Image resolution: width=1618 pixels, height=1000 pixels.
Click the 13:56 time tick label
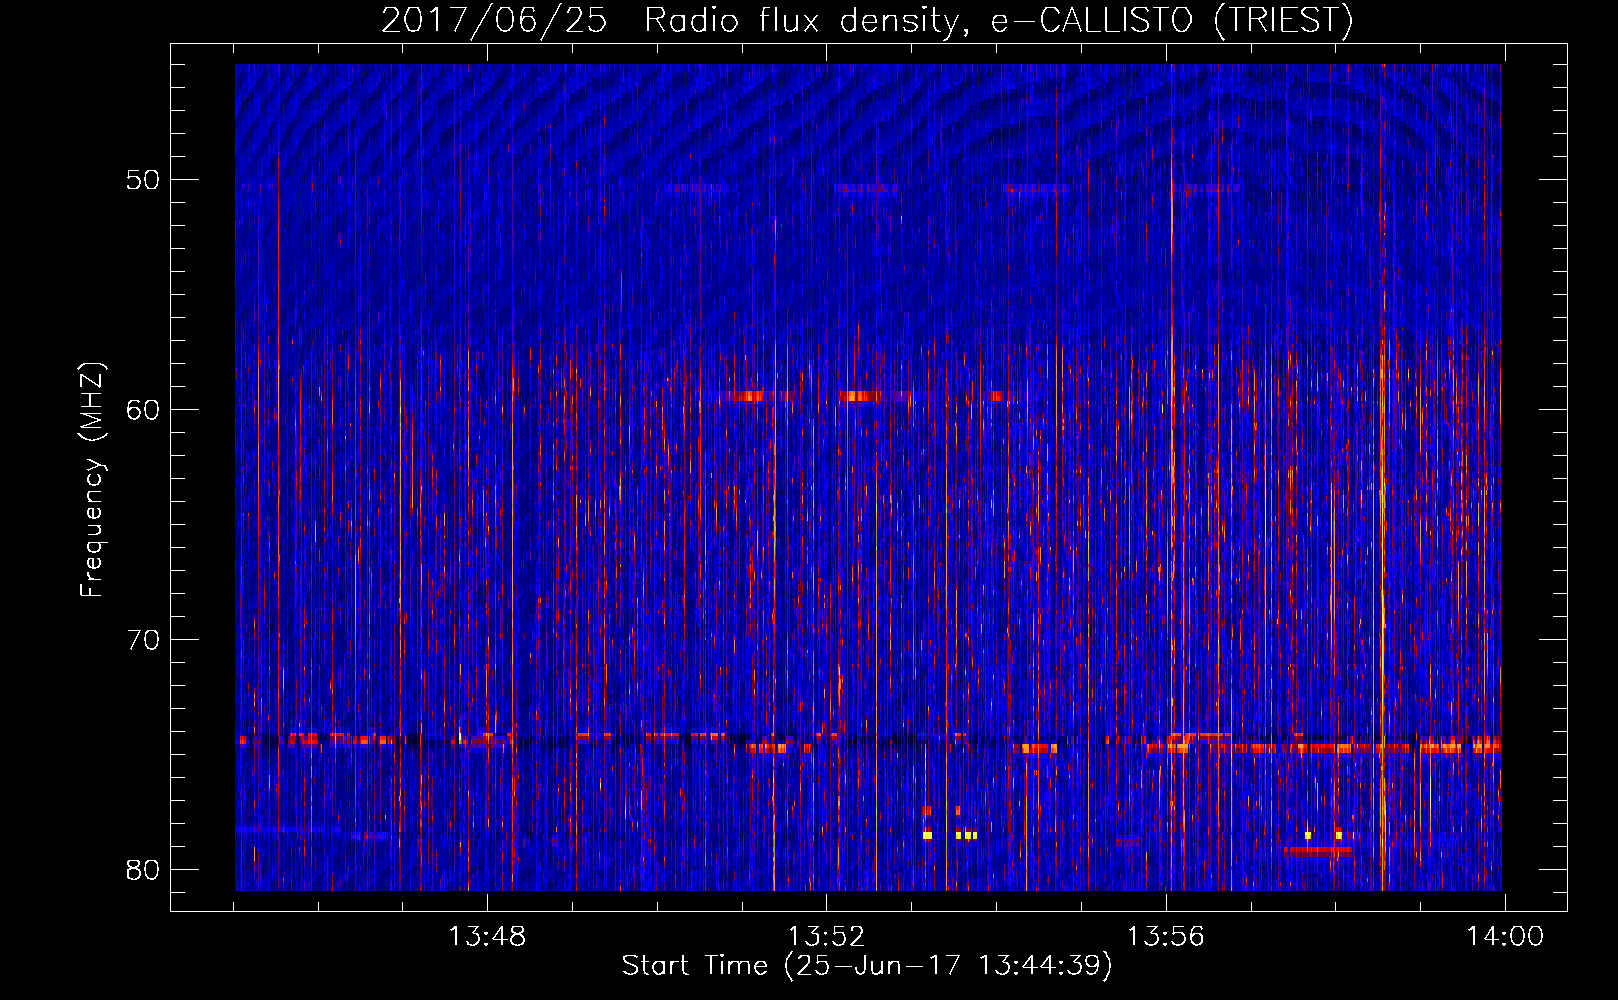(x=1166, y=937)
